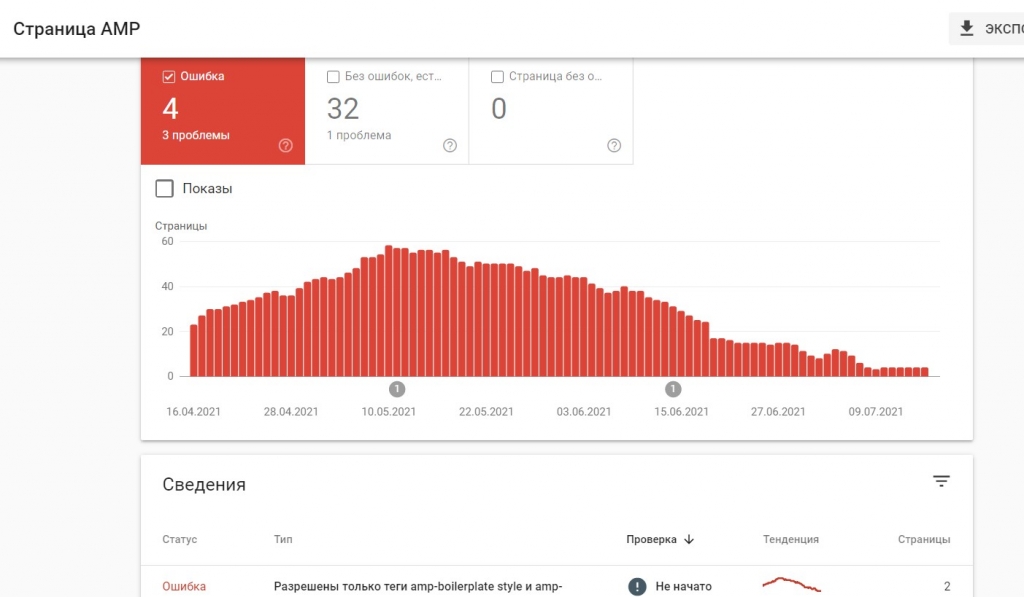Click the exclamation icon beside Не начато
Screen dimensions: 1024x597
pyautogui.click(x=637, y=587)
